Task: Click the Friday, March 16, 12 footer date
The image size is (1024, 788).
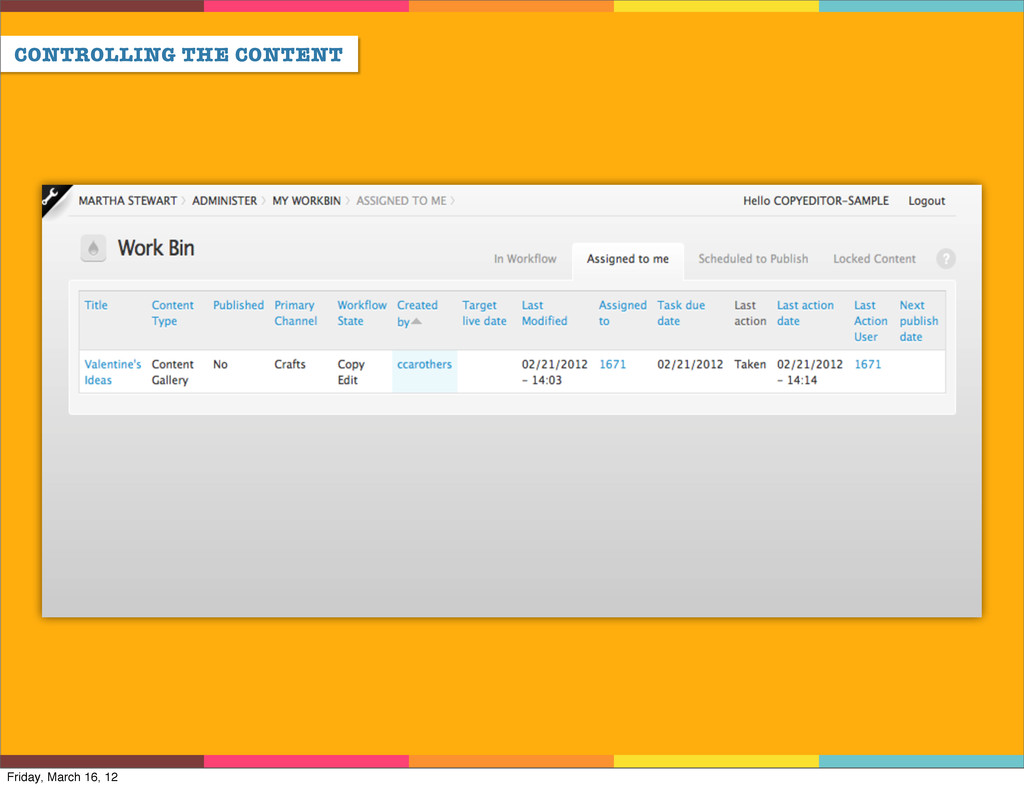Action: point(62,777)
